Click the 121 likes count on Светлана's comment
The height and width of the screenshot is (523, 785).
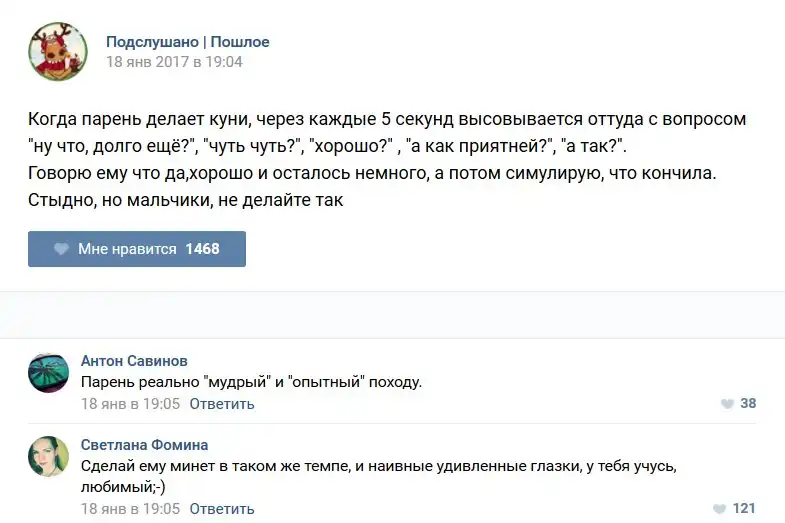click(744, 508)
